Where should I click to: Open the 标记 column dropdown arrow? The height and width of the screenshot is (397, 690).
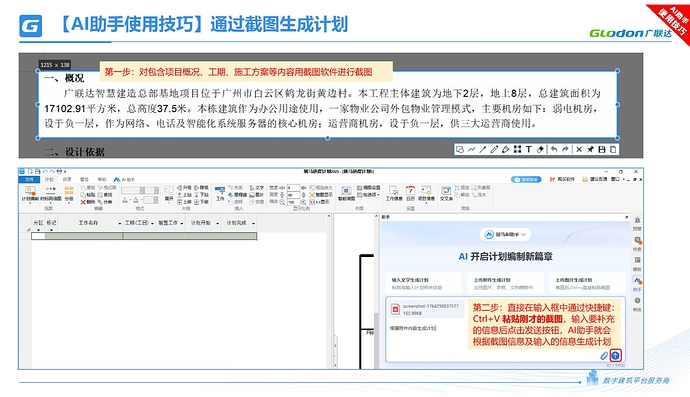[x=51, y=230]
